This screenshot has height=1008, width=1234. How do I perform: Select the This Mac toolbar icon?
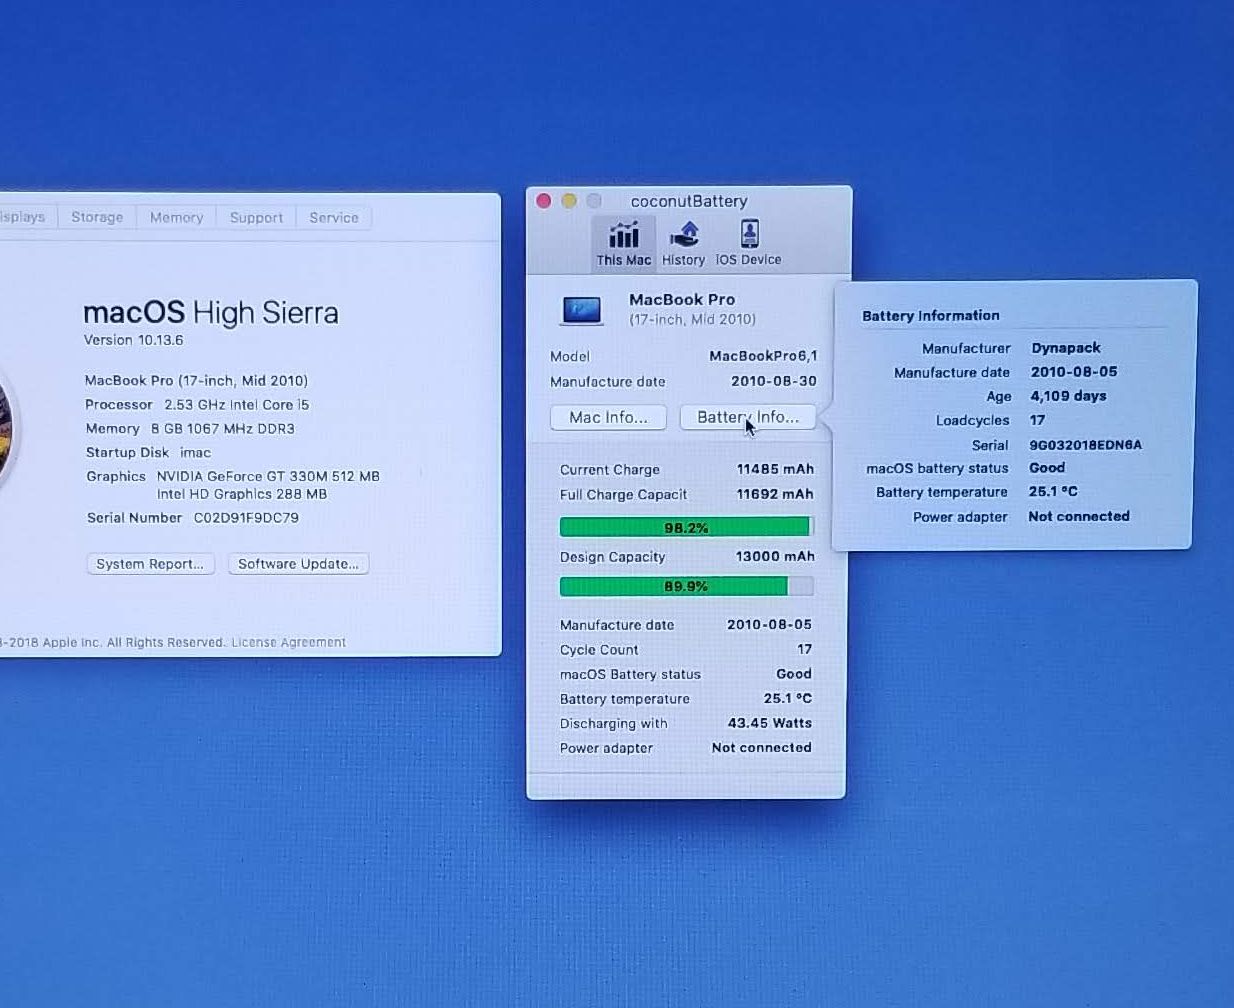point(623,244)
